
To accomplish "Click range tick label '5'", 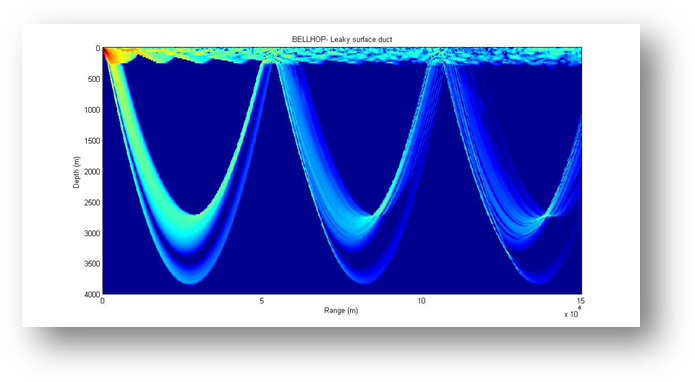I will coord(262,301).
